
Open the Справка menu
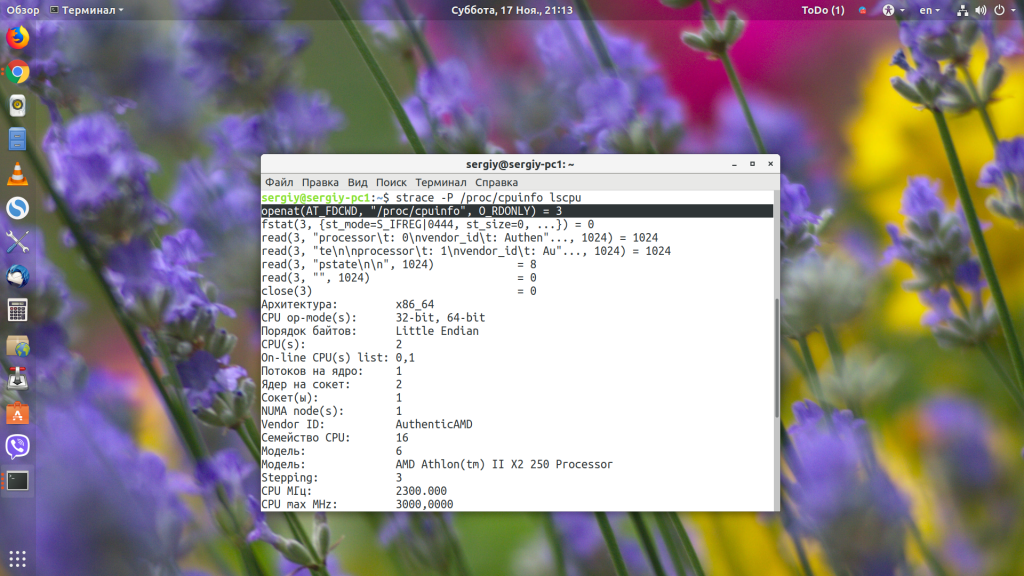496,182
